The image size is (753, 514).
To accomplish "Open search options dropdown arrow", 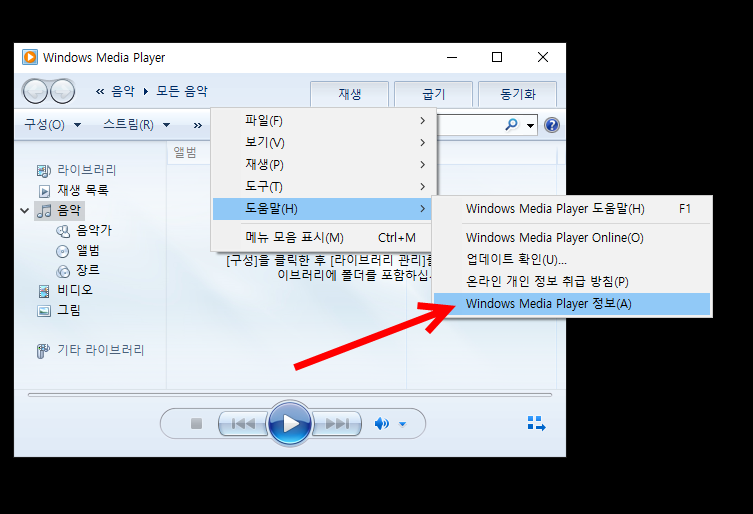I will click(530, 125).
